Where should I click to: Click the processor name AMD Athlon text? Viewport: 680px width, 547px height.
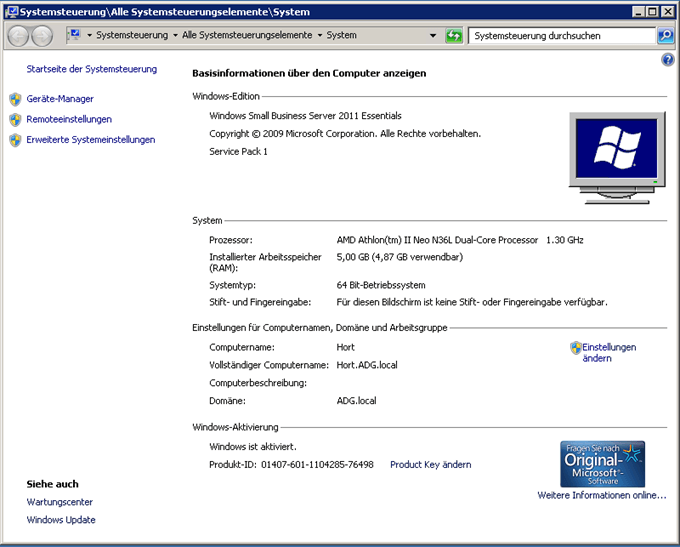pyautogui.click(x=437, y=240)
